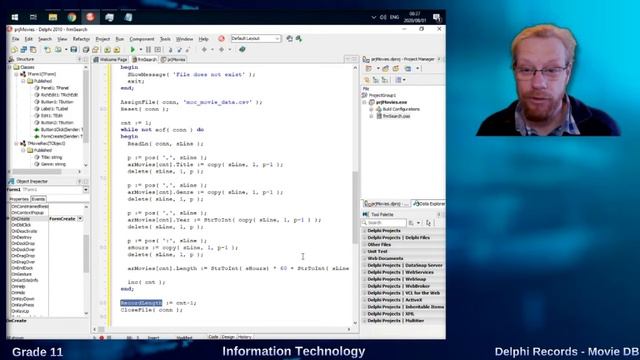This screenshot has height=360, width=640.
Task: Collapse the Classes node in Structure tree
Action: coord(10,67)
